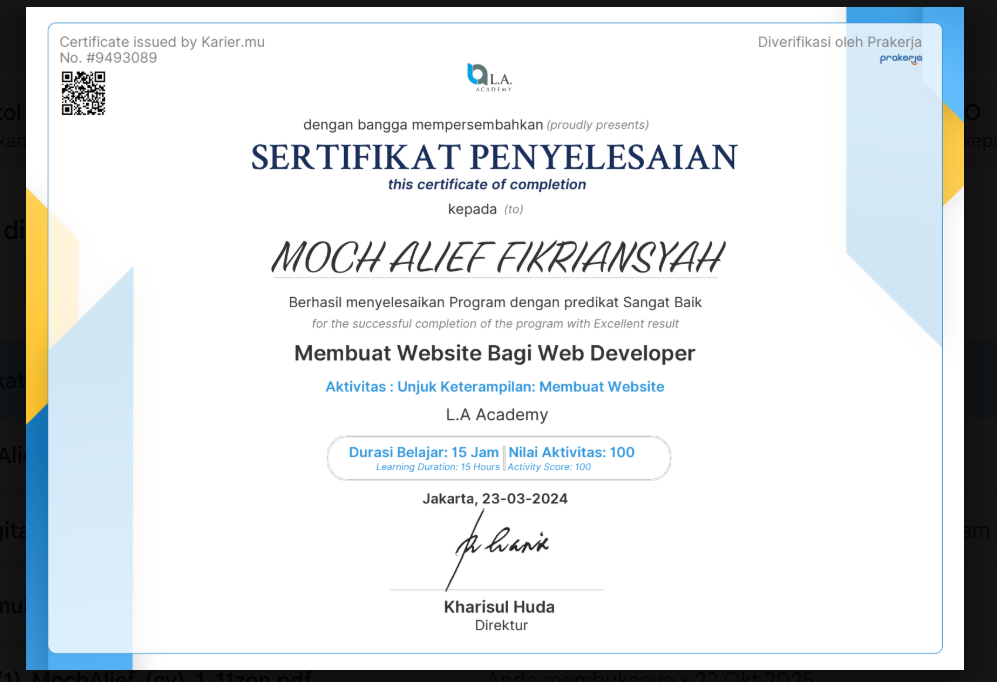Click the 'Direktur' title
This screenshot has height=682, width=997.
[501, 625]
